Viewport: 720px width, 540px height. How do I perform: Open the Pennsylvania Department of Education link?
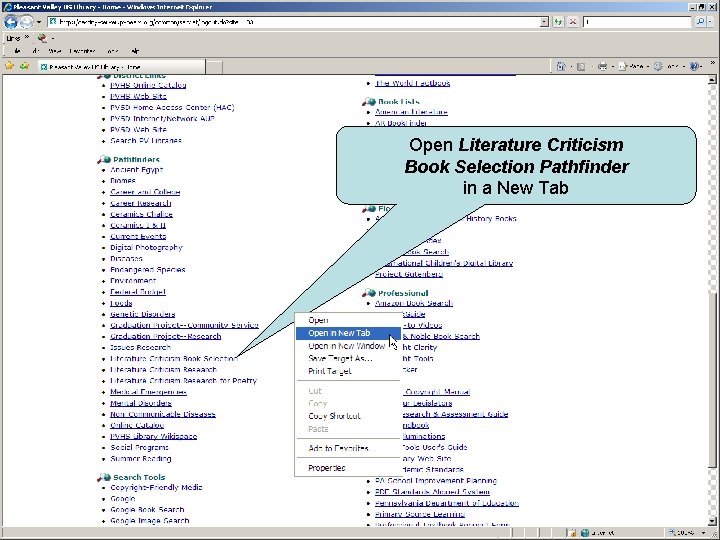(x=447, y=503)
